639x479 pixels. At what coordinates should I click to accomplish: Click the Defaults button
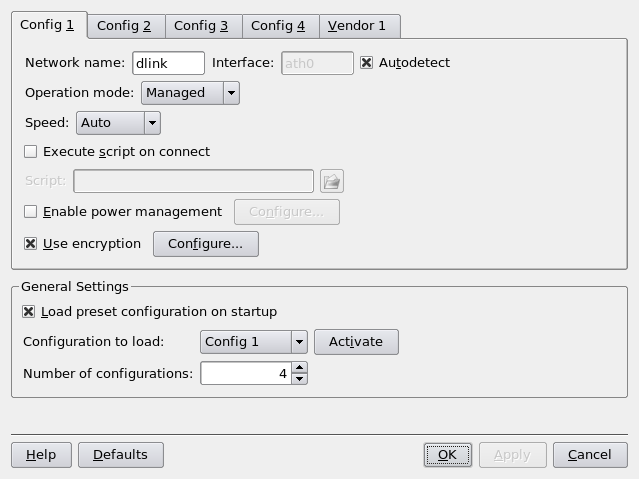pos(120,455)
